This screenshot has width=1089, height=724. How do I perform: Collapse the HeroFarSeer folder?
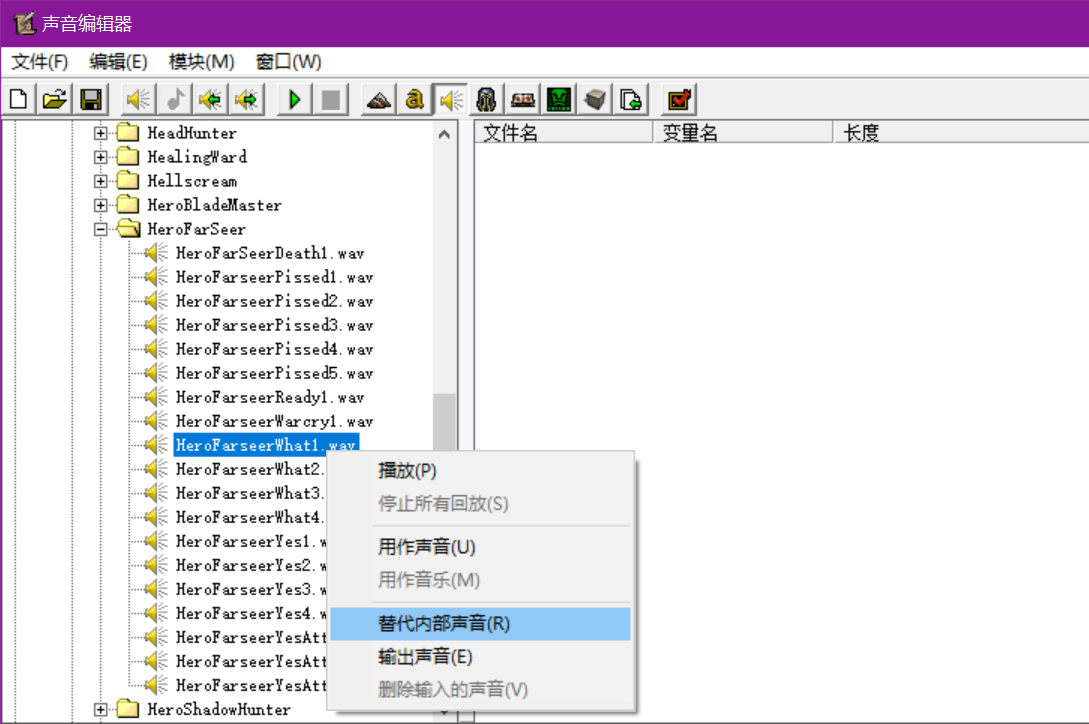click(100, 229)
